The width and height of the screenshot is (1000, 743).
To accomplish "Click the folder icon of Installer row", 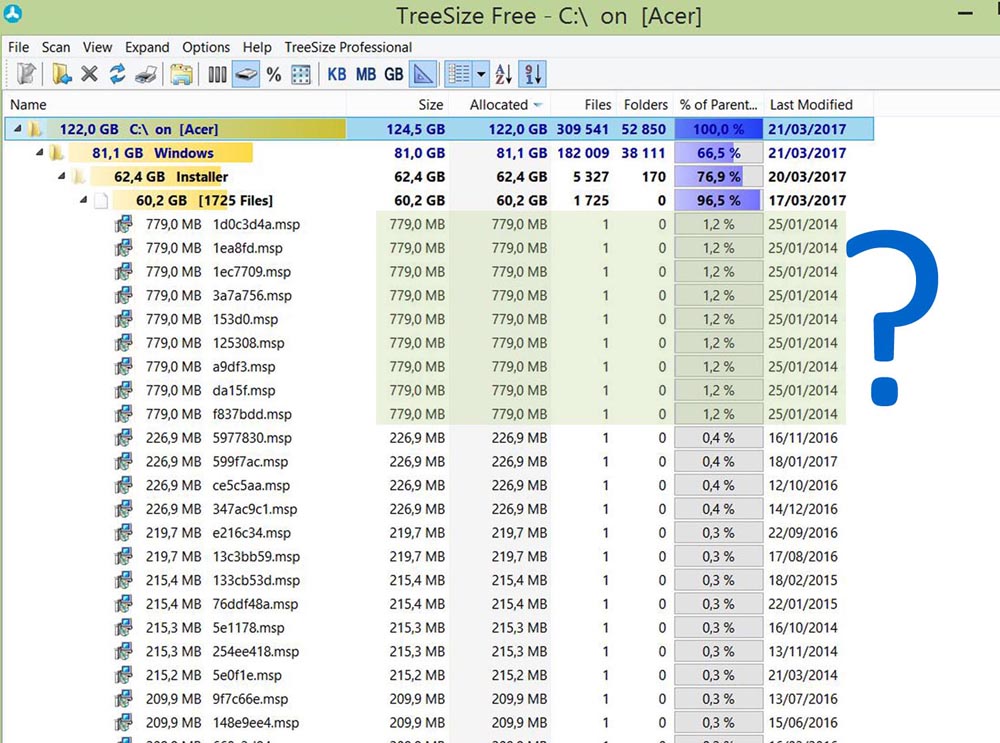I will (x=78, y=177).
